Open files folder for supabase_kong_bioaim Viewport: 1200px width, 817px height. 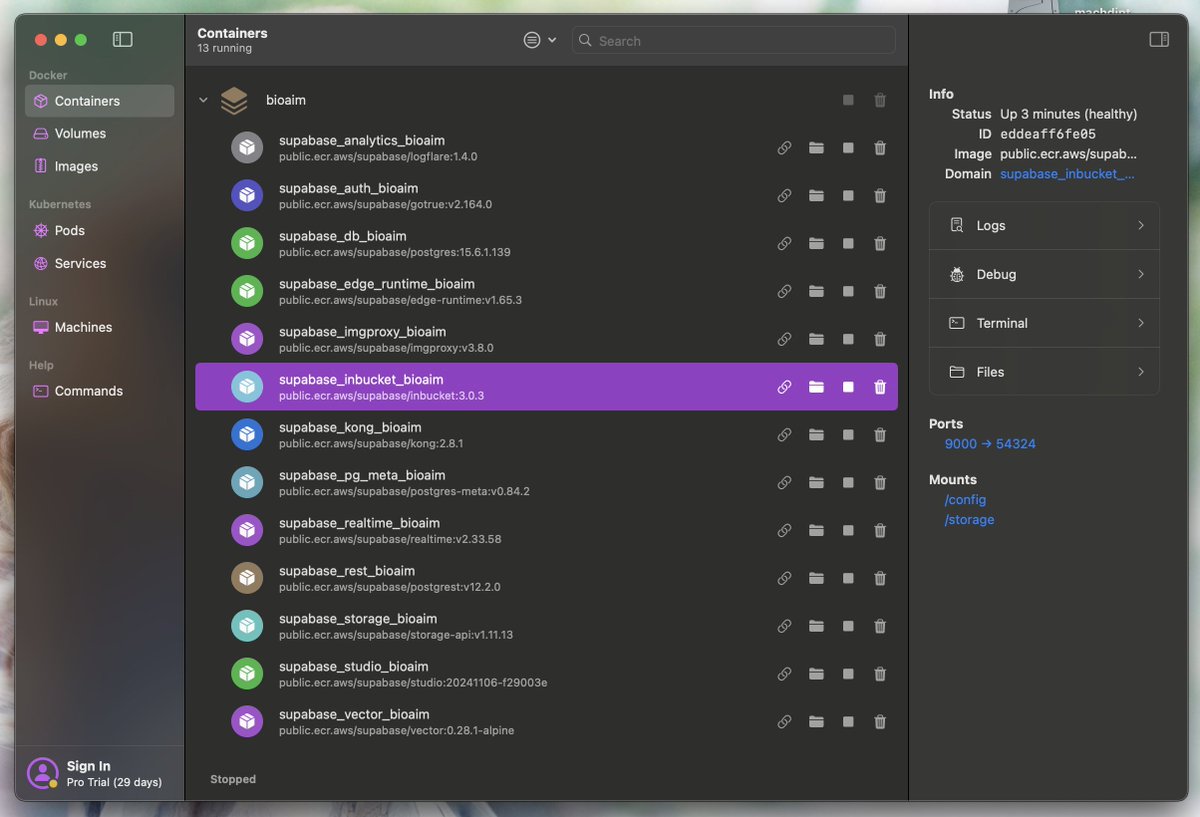pos(816,435)
